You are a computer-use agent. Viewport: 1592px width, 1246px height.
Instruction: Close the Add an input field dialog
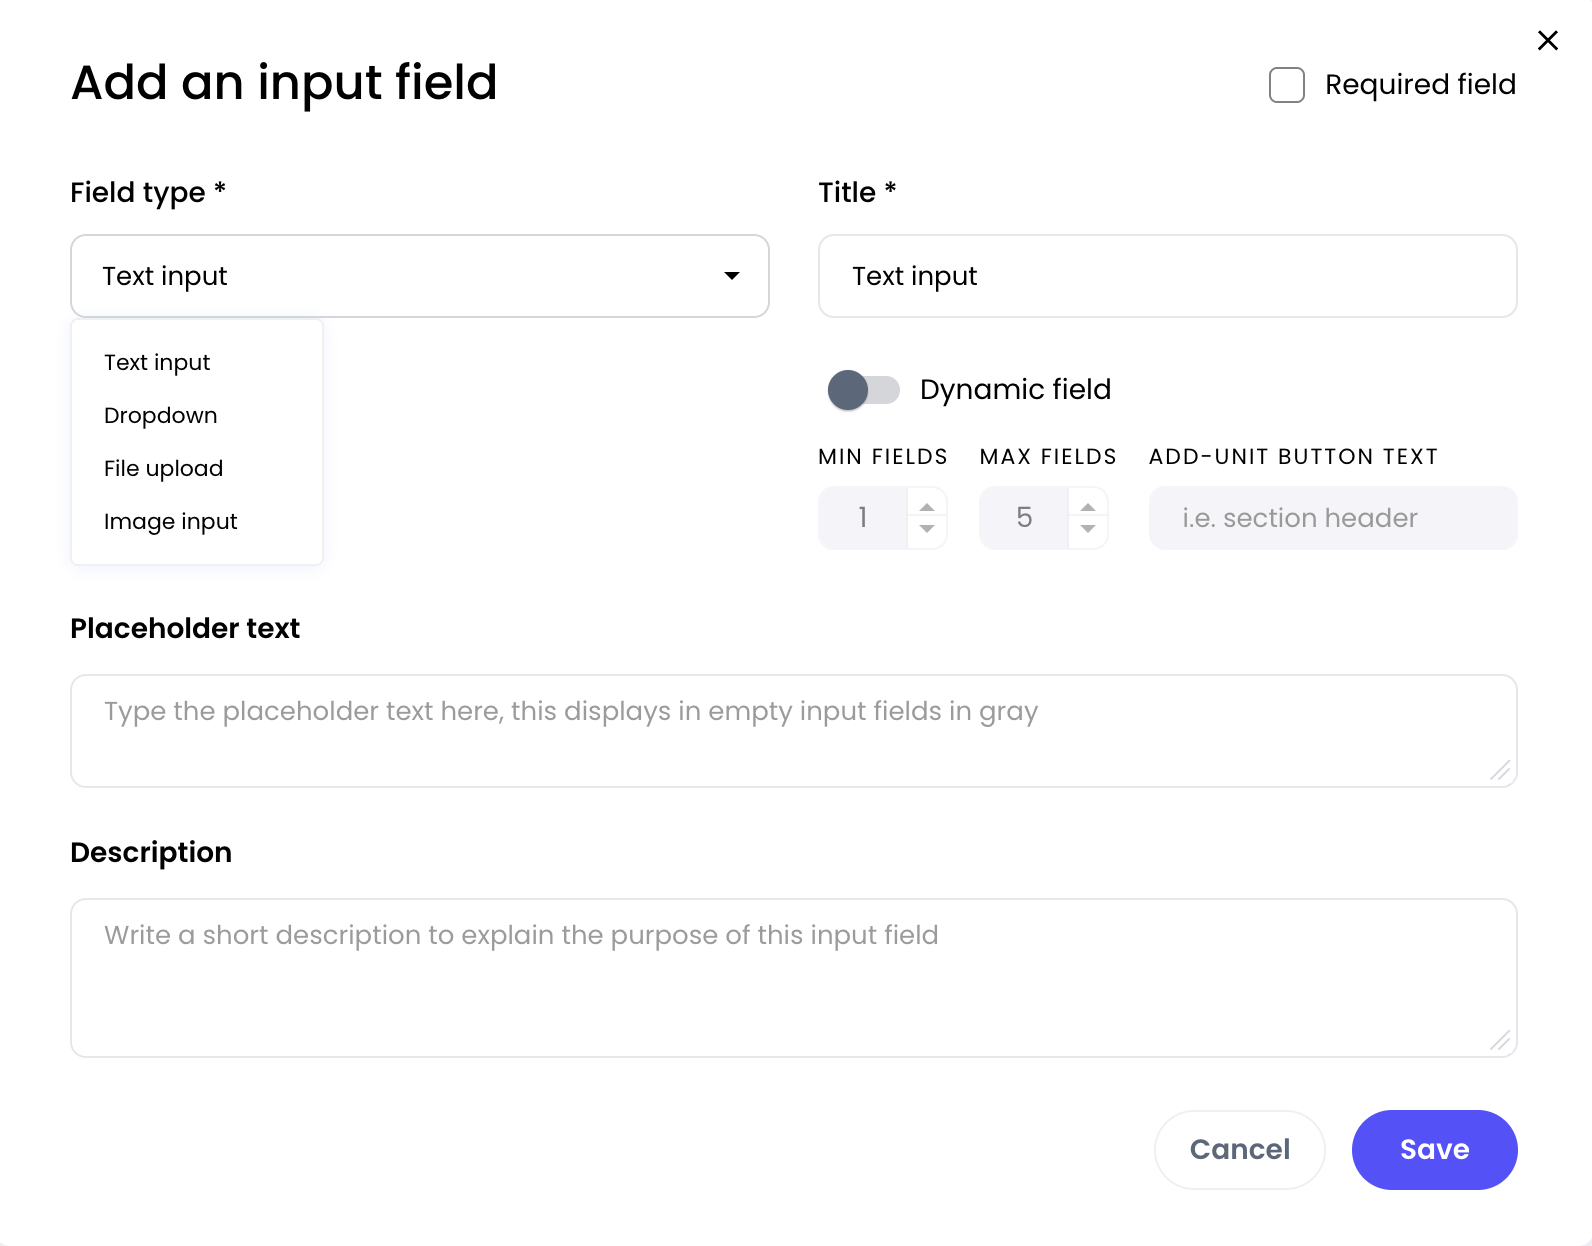1547,40
